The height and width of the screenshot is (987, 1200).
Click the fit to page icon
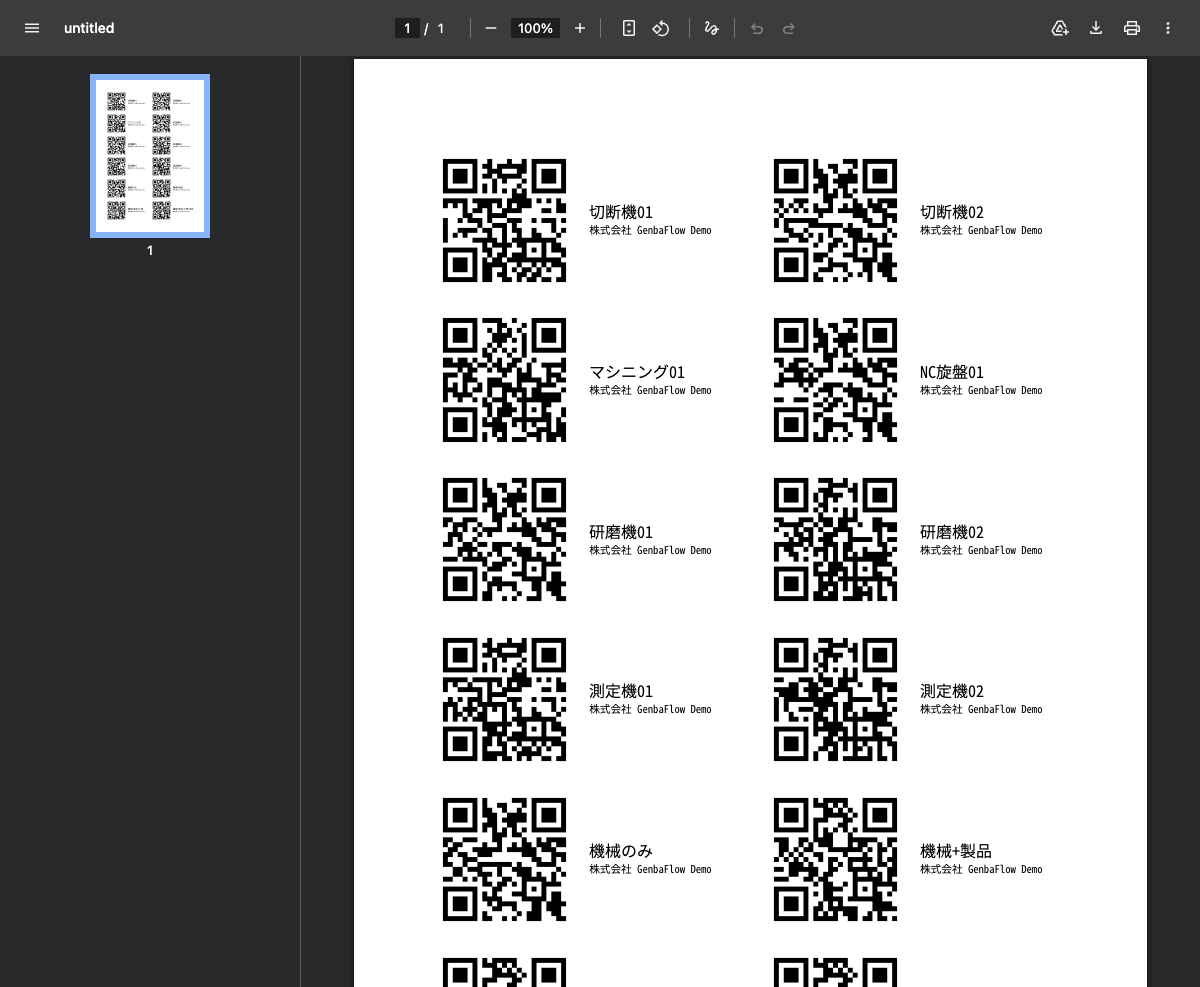tap(629, 28)
